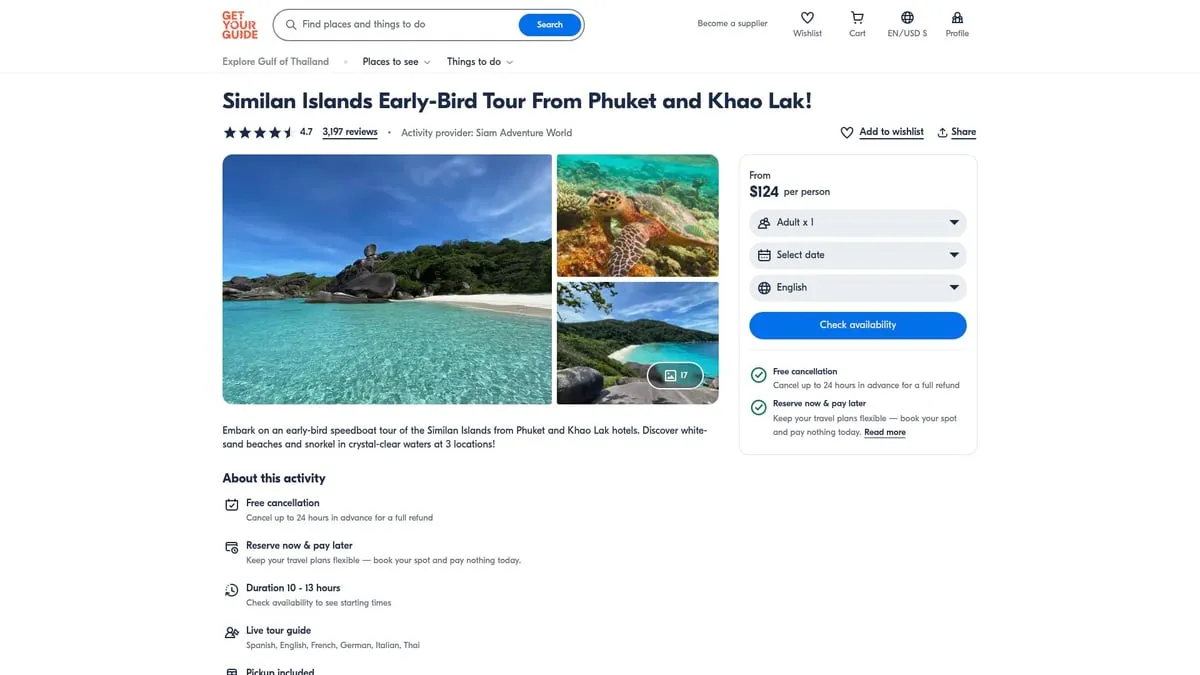
Task: Click the turtle snorkeling photo thumbnail
Action: (637, 214)
